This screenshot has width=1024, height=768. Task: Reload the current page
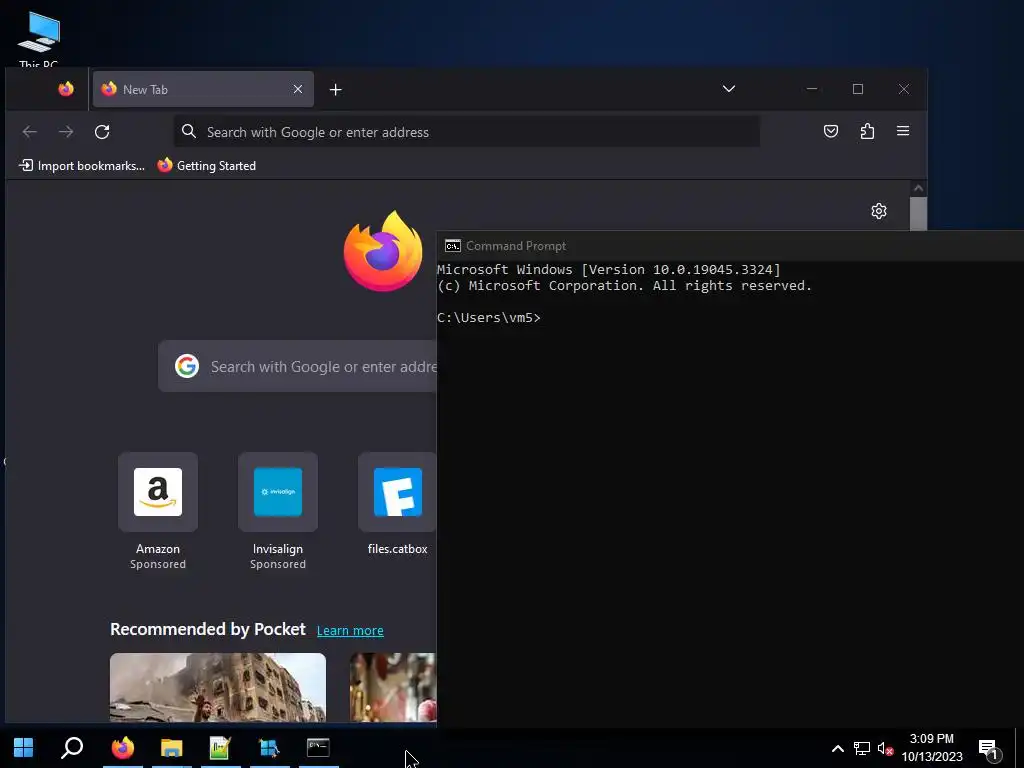[102, 132]
